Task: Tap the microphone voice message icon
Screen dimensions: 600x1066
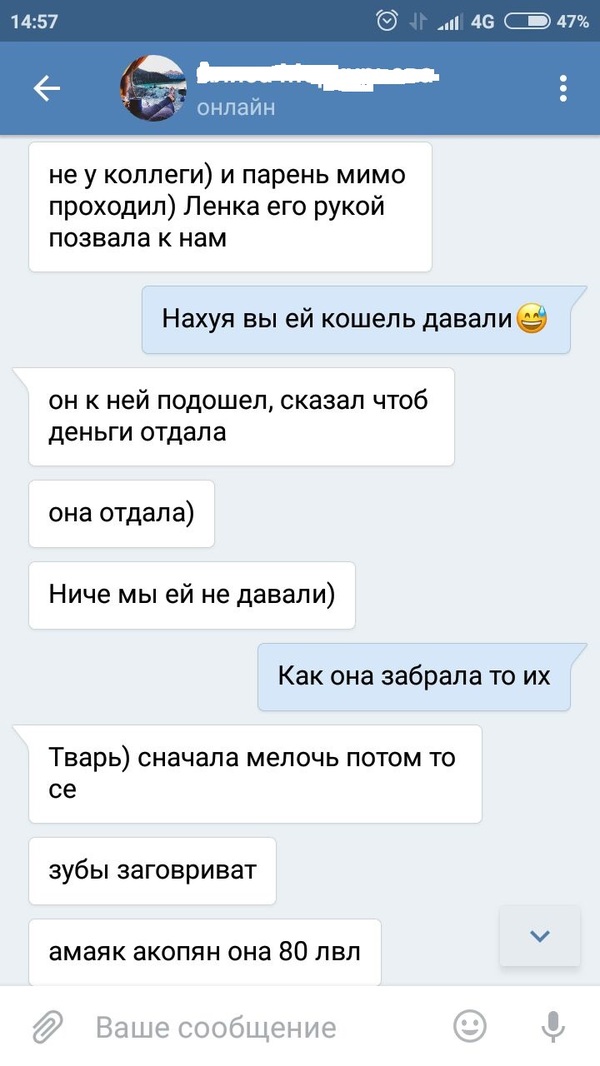Action: coord(554,1026)
